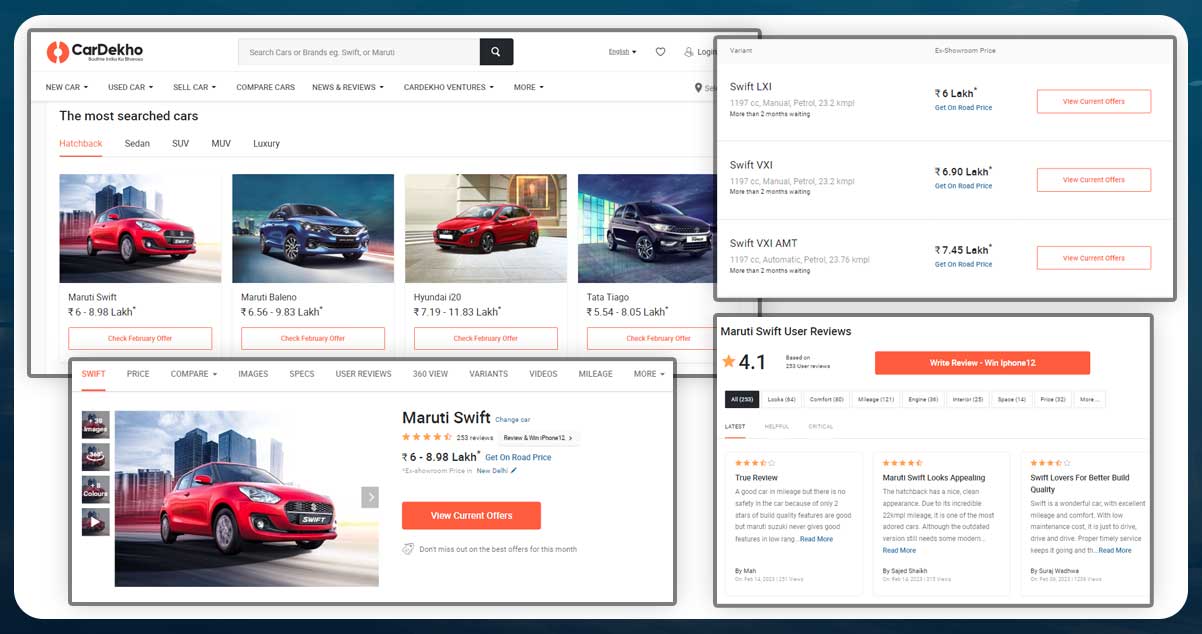Screen dimensions: 1202x634
Task: Switch to PRICE tab on Swift page
Action: pyautogui.click(x=138, y=374)
